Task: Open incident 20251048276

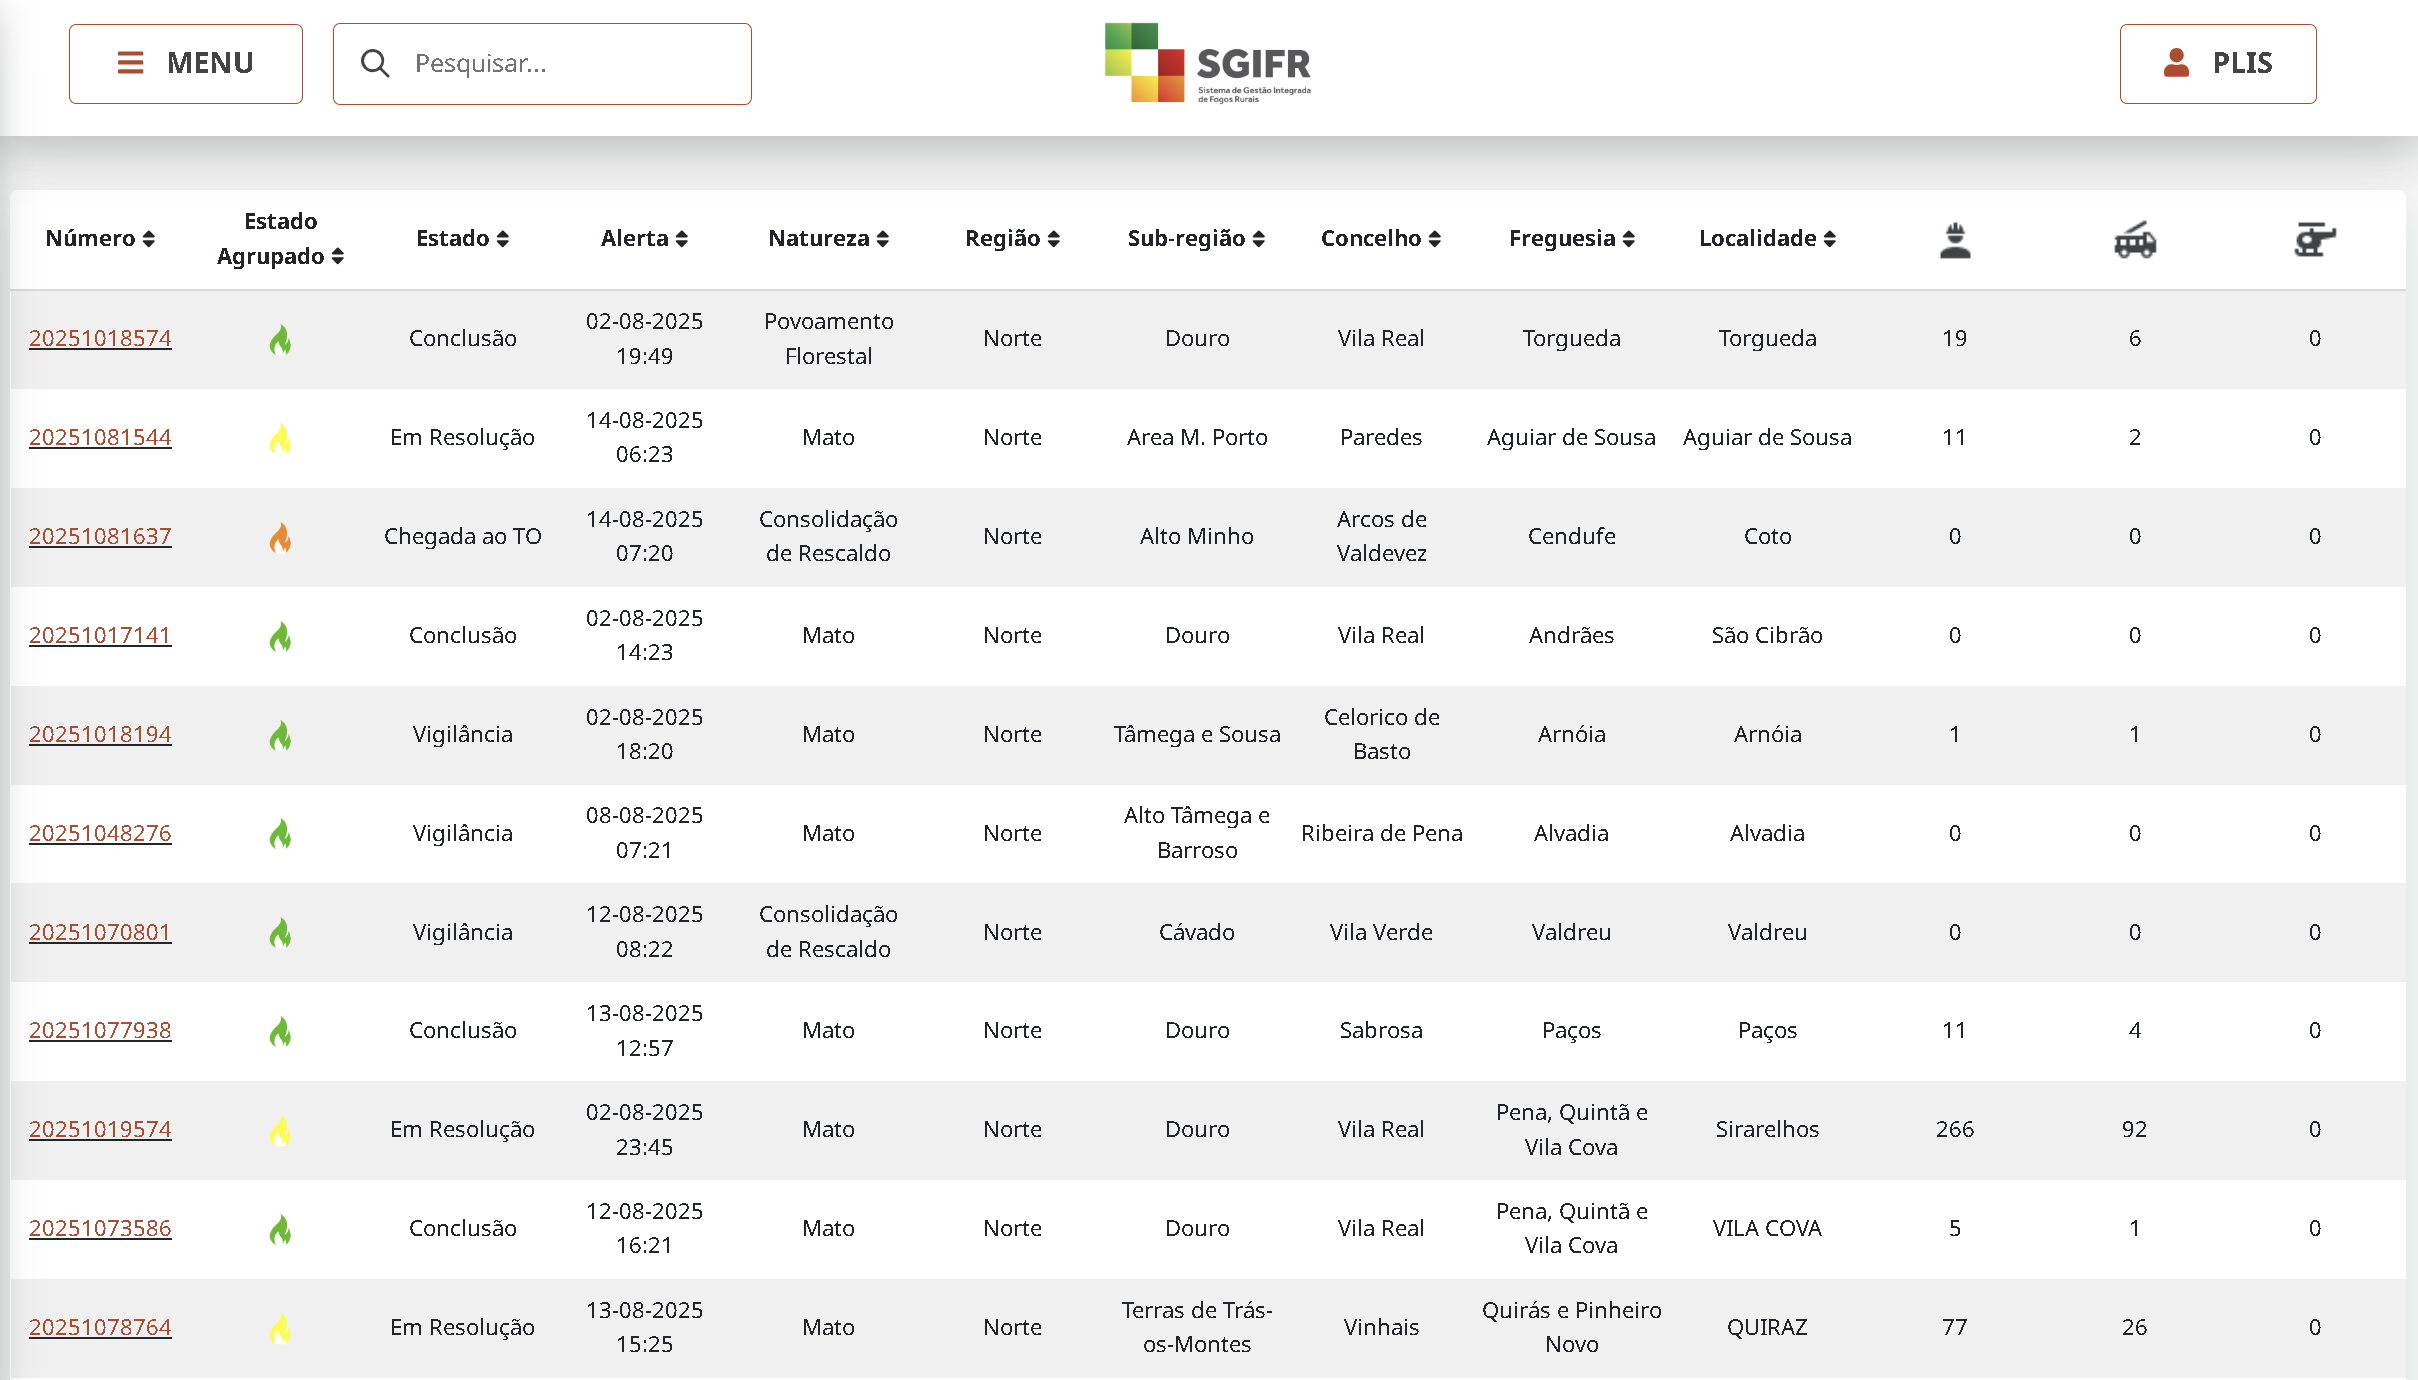Action: (100, 834)
